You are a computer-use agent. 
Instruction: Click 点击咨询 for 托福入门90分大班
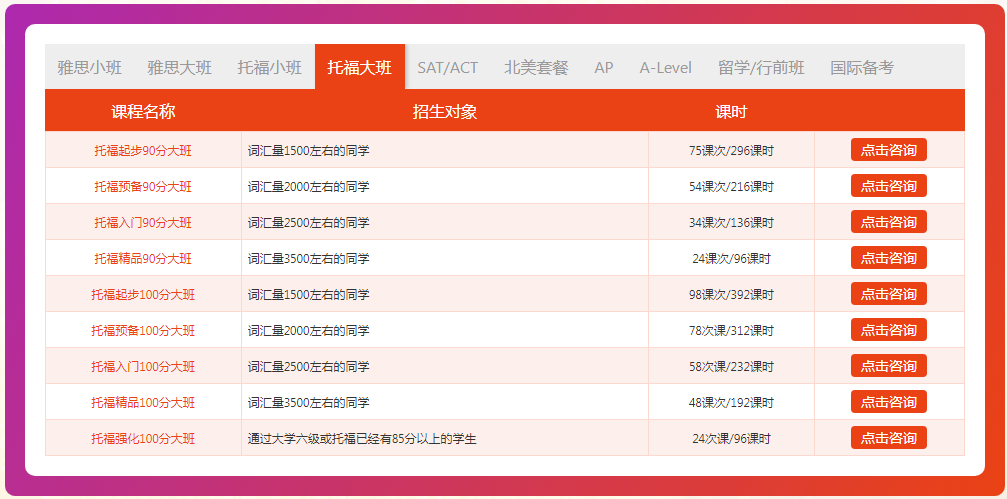(889, 222)
